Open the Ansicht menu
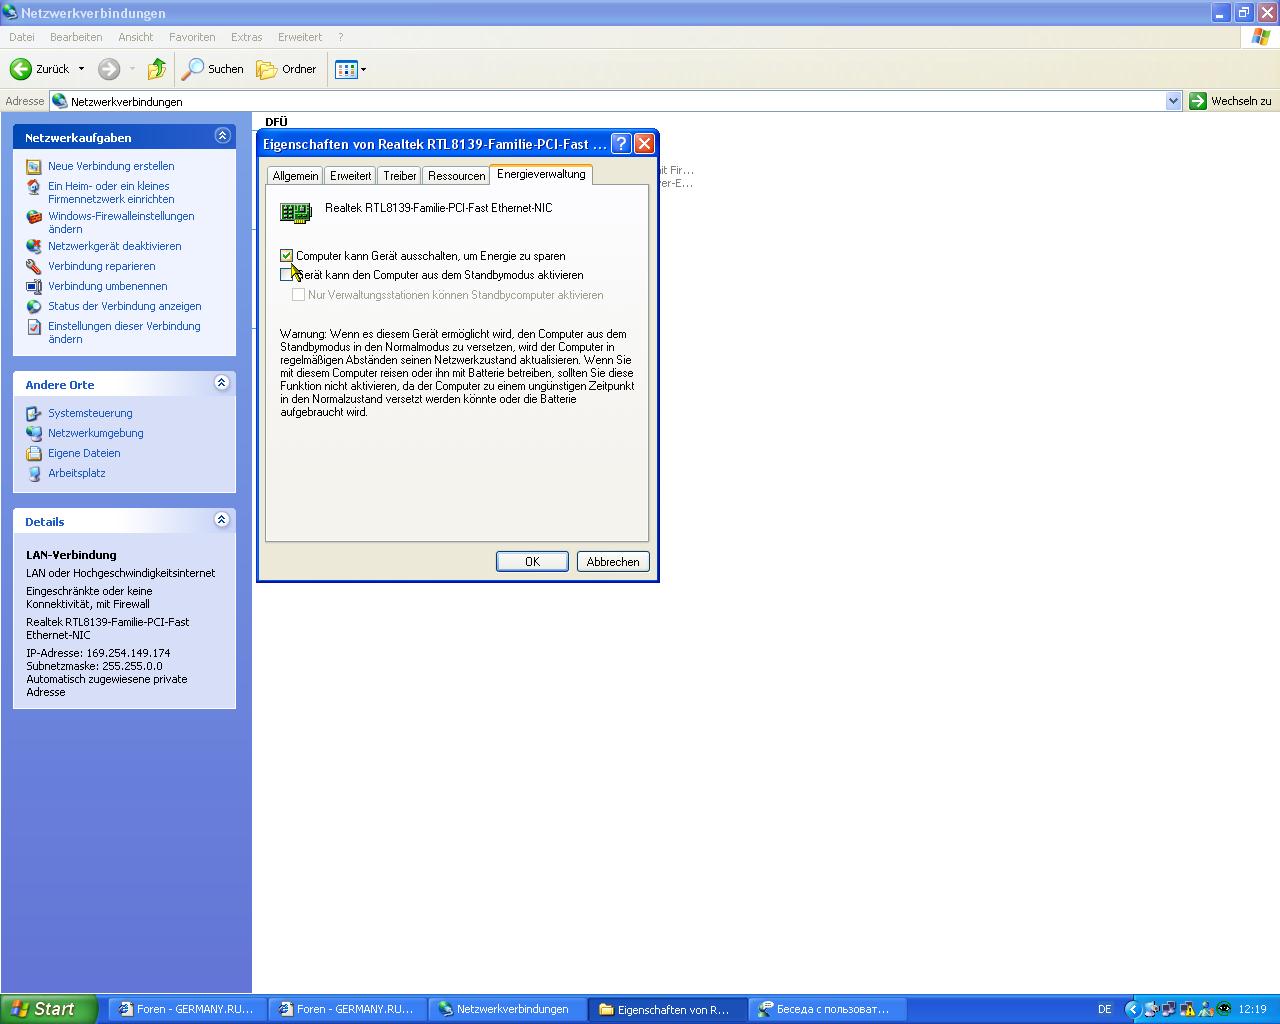 click(x=135, y=37)
